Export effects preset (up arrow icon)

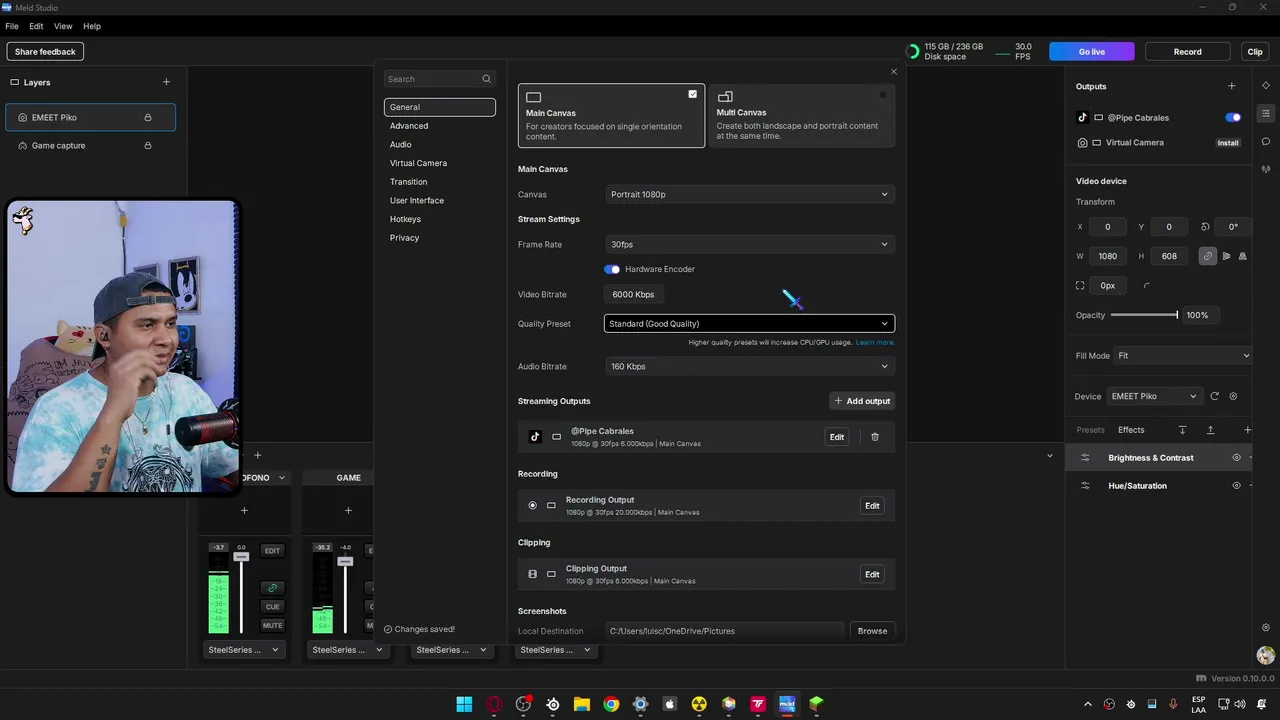[1210, 430]
